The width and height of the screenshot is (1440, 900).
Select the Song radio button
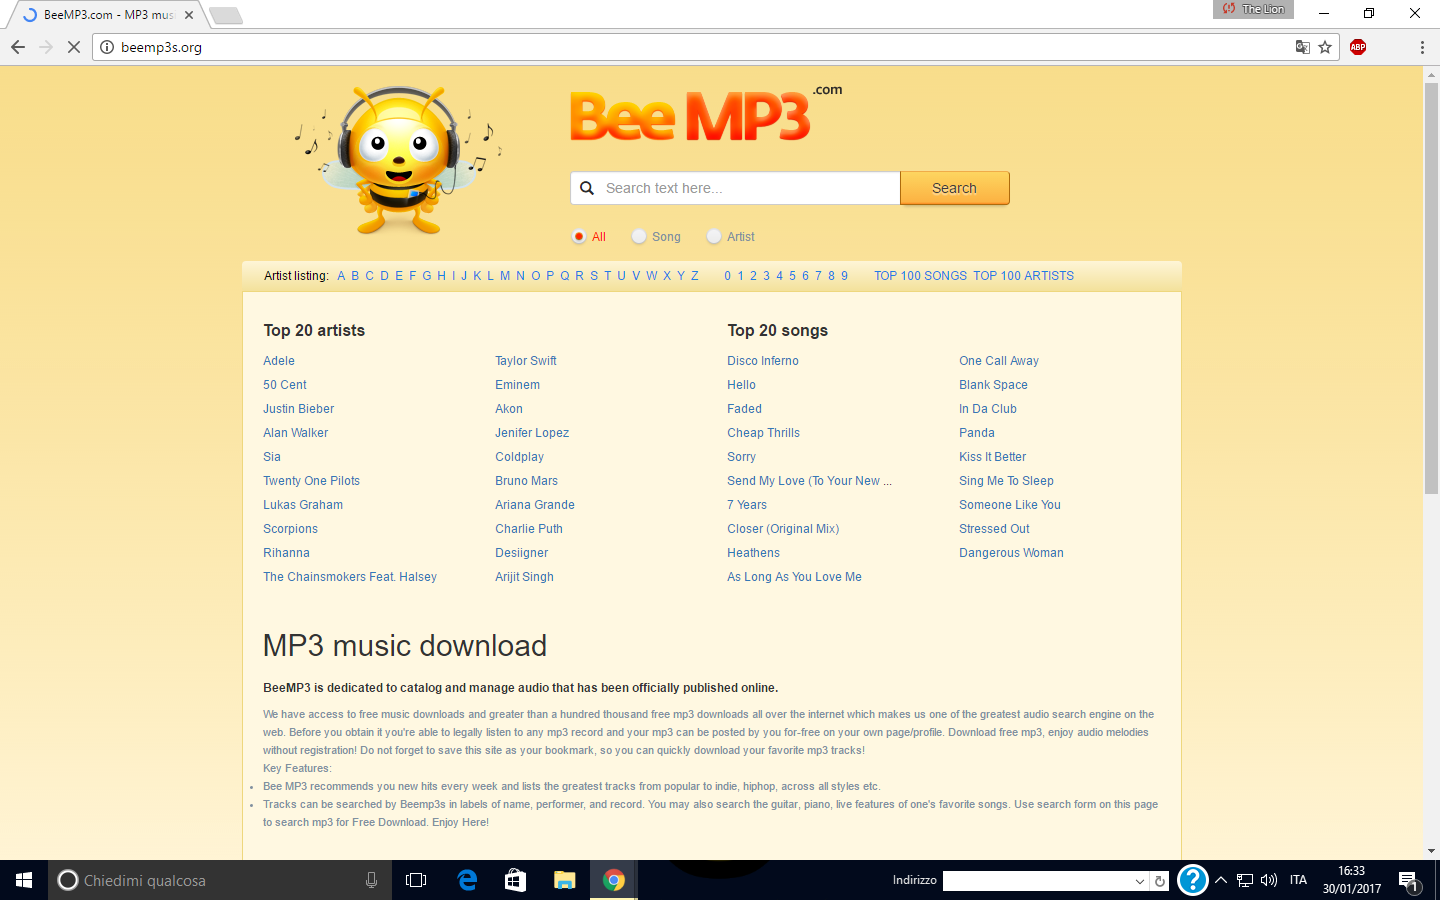tap(639, 237)
